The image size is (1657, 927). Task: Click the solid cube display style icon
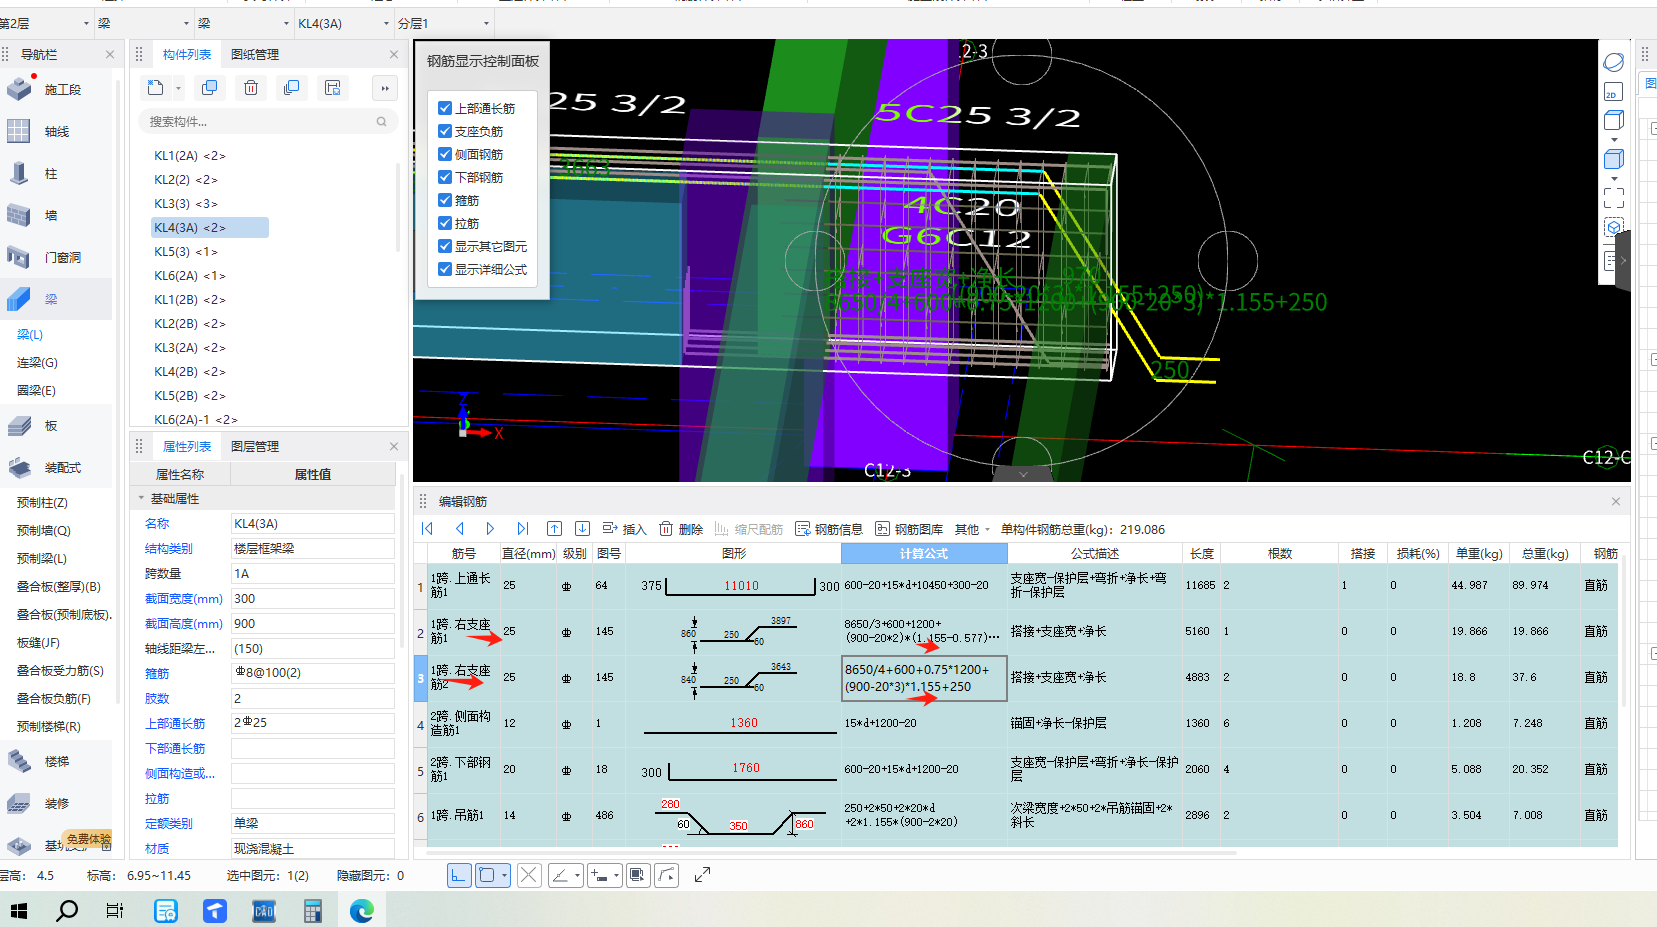point(1613,159)
